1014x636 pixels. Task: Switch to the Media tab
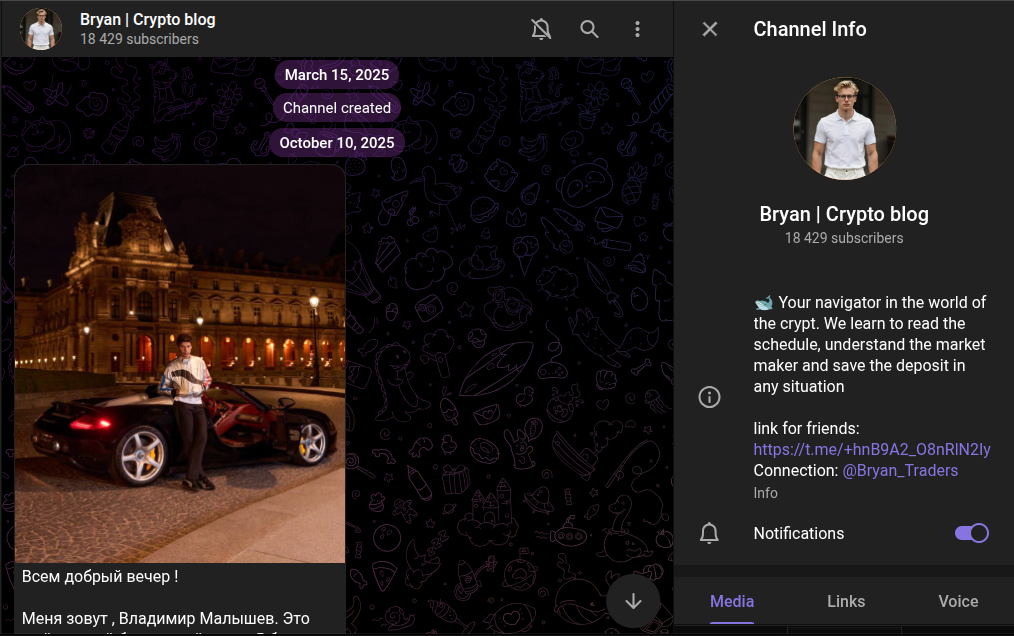(732, 601)
